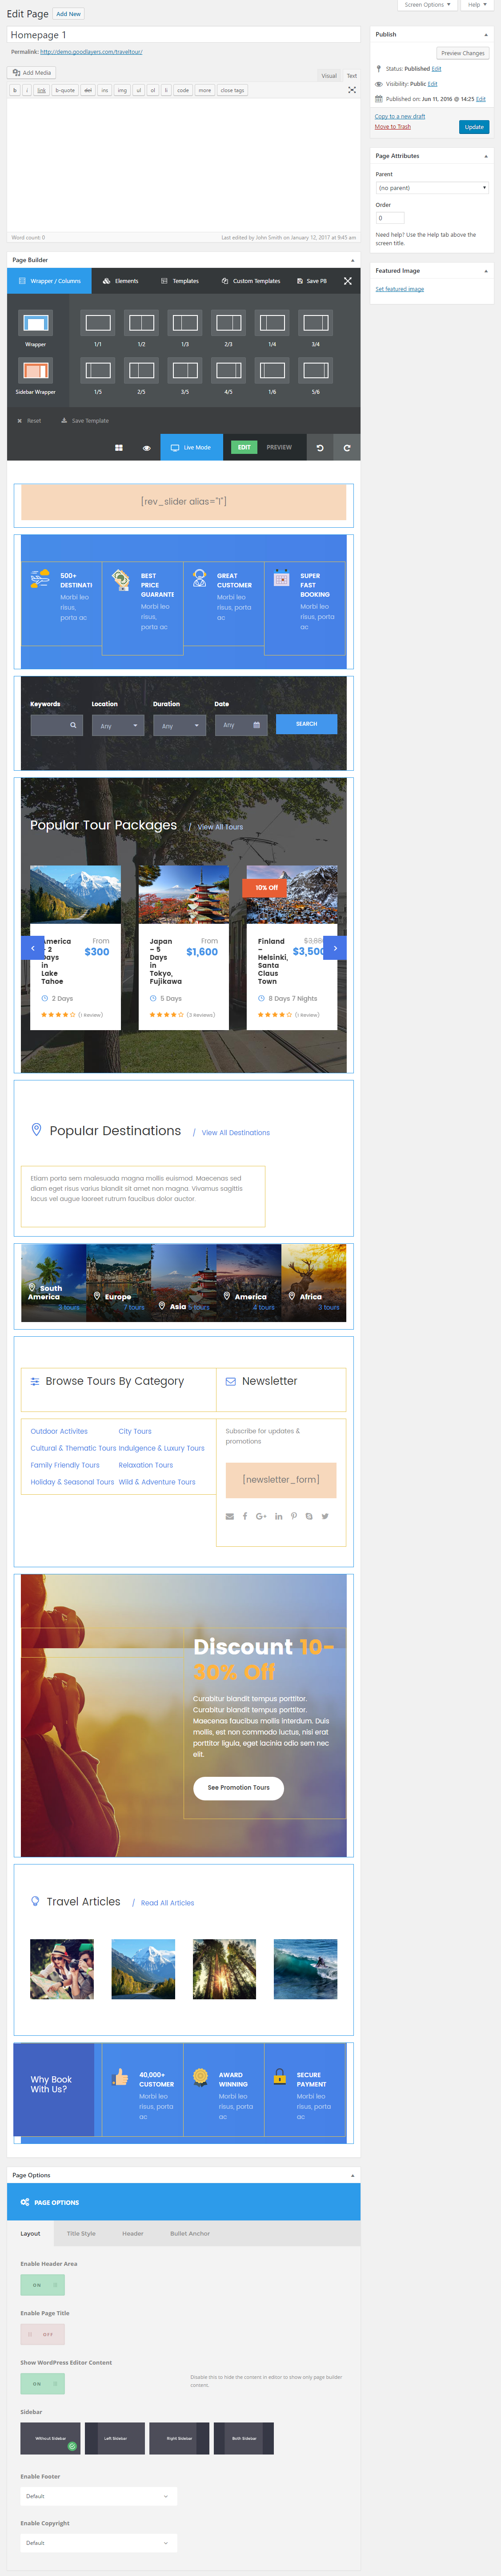Open the Enable Copyright dropdown
This screenshot has height=2576, width=501.
(99, 2542)
